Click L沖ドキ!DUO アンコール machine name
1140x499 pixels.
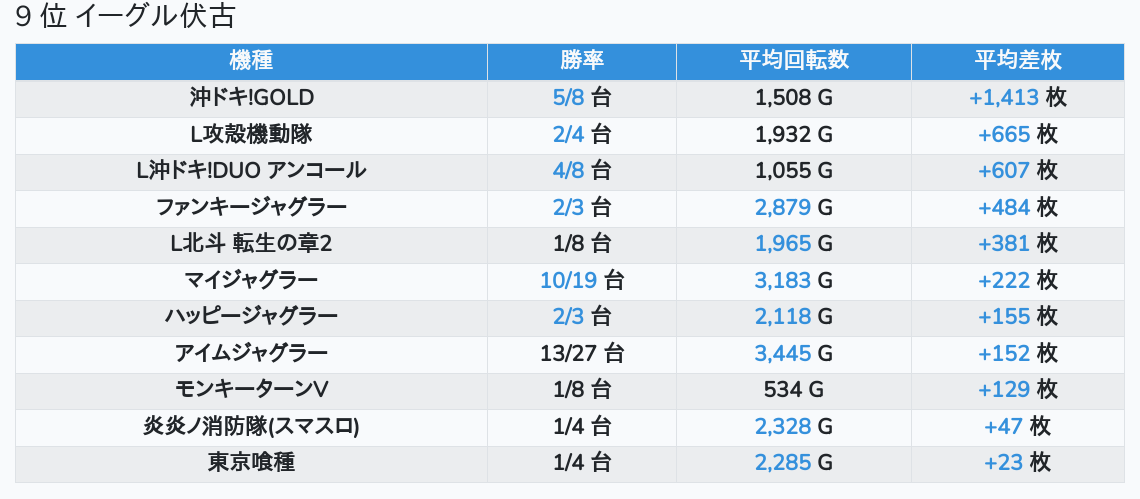click(x=251, y=171)
